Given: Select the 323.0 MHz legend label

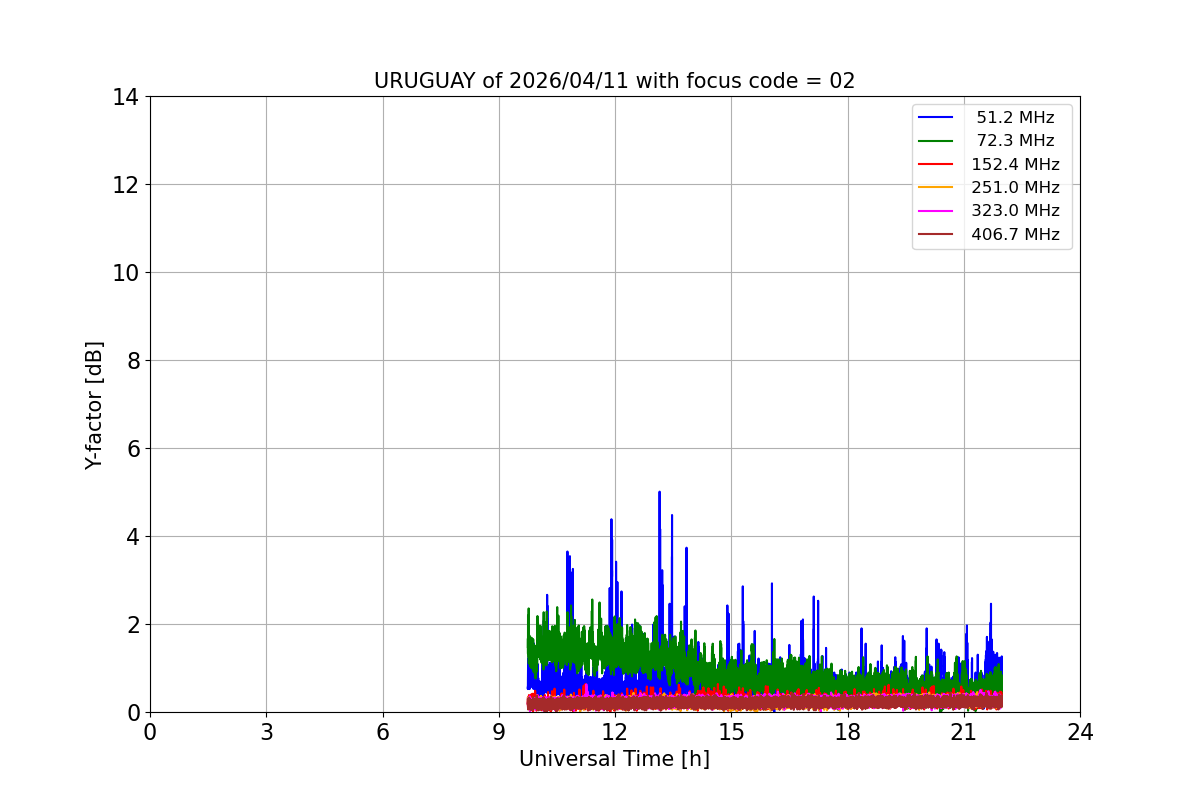Looking at the screenshot, I should tap(1015, 211).
